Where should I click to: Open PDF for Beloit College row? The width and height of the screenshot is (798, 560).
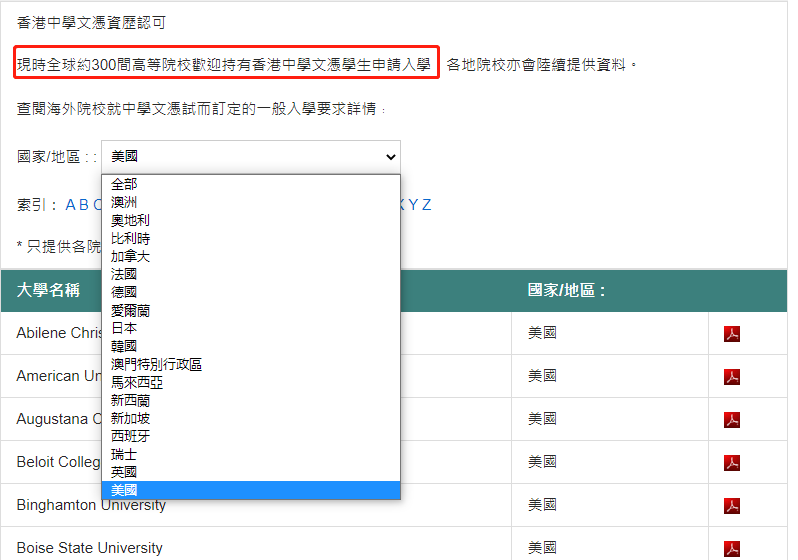pos(731,463)
